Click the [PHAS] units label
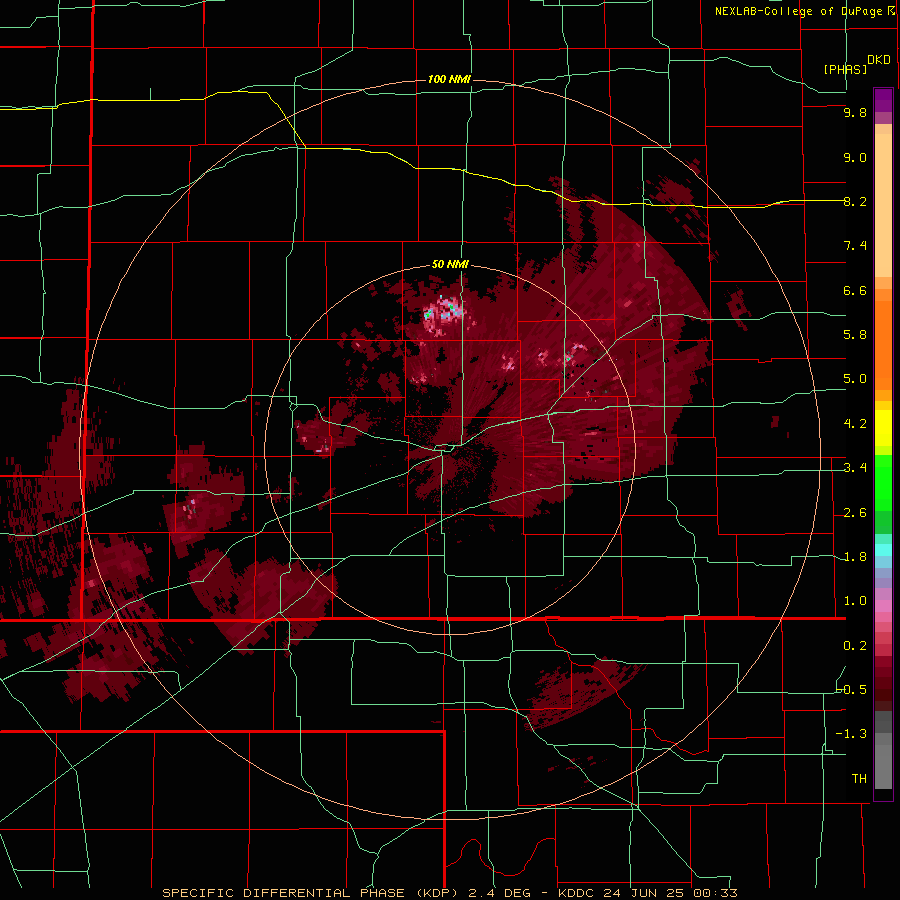Screen dimensions: 900x900 point(845,69)
